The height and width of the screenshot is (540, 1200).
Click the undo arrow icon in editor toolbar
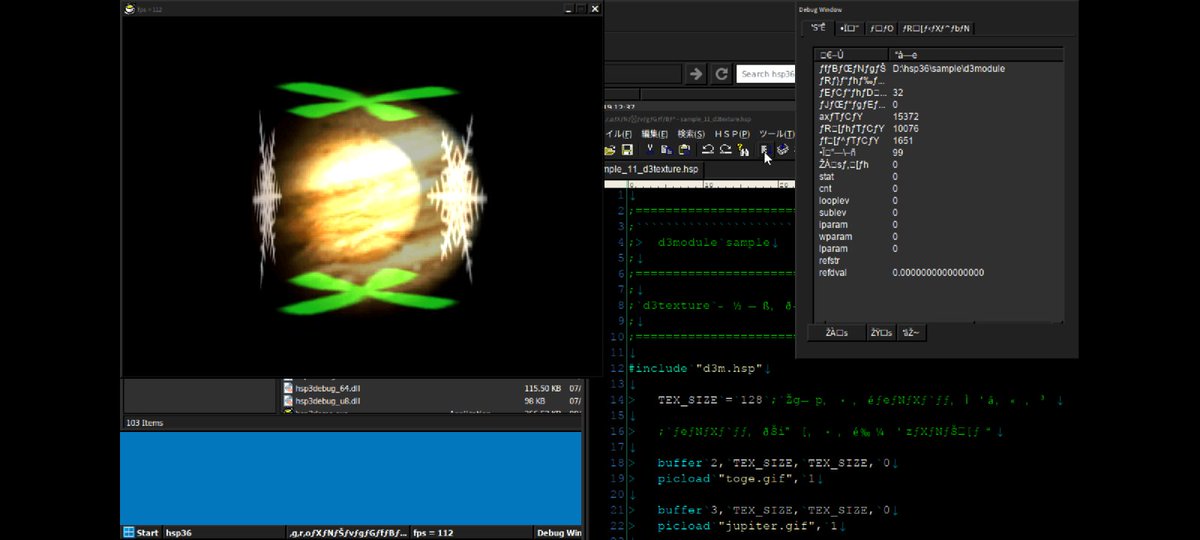click(708, 150)
